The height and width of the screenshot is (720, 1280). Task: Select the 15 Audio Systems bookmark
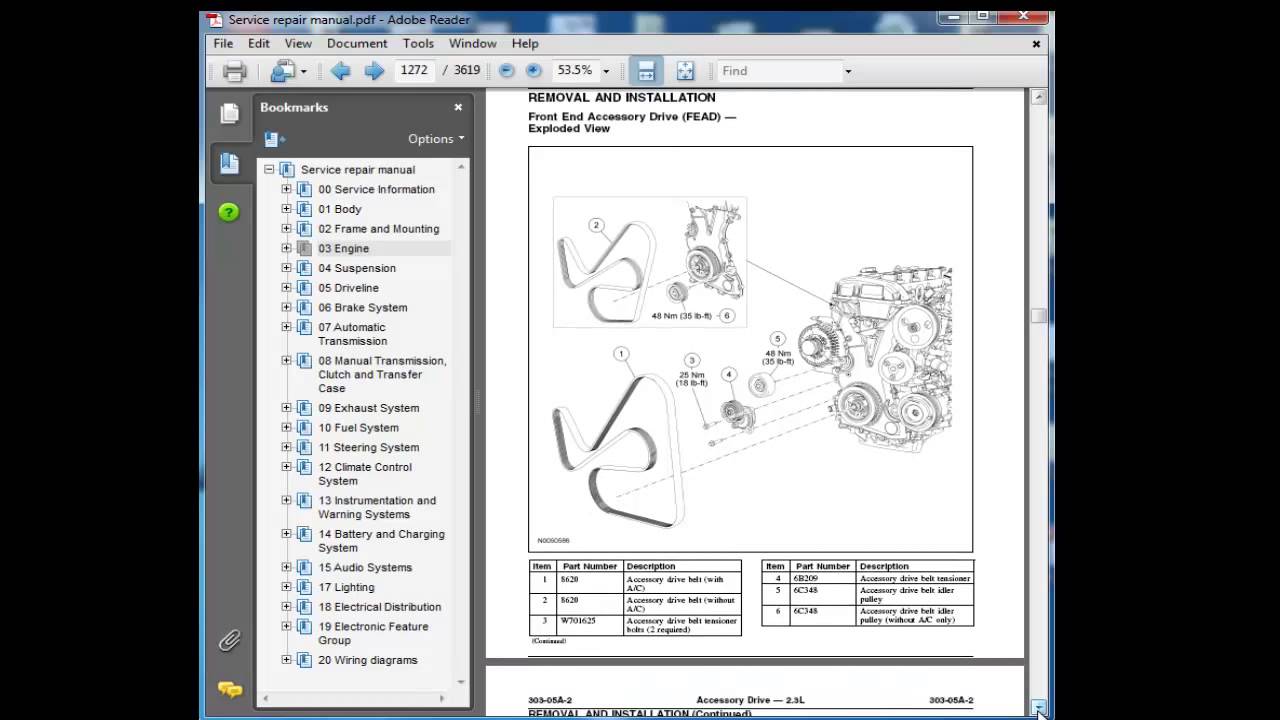click(365, 568)
